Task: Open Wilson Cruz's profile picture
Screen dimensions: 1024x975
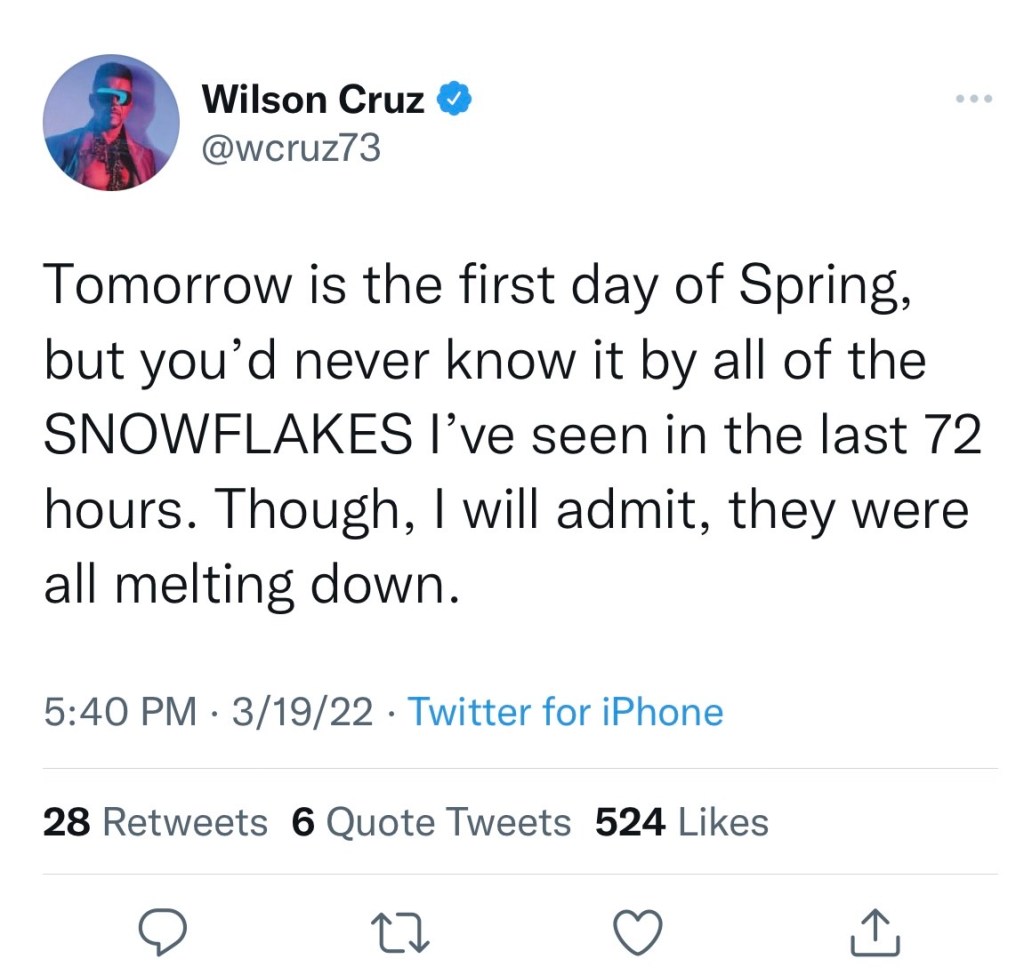Action: pos(111,122)
